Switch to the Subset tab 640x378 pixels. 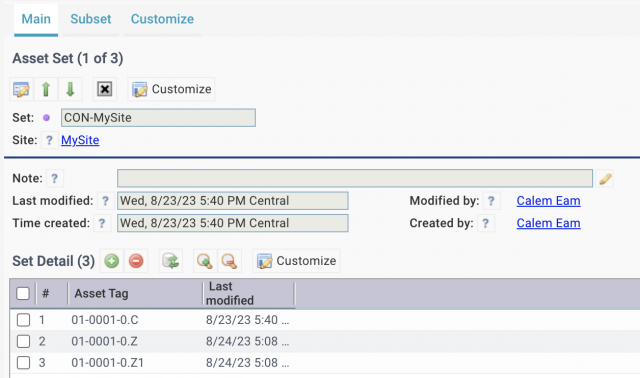[91, 19]
